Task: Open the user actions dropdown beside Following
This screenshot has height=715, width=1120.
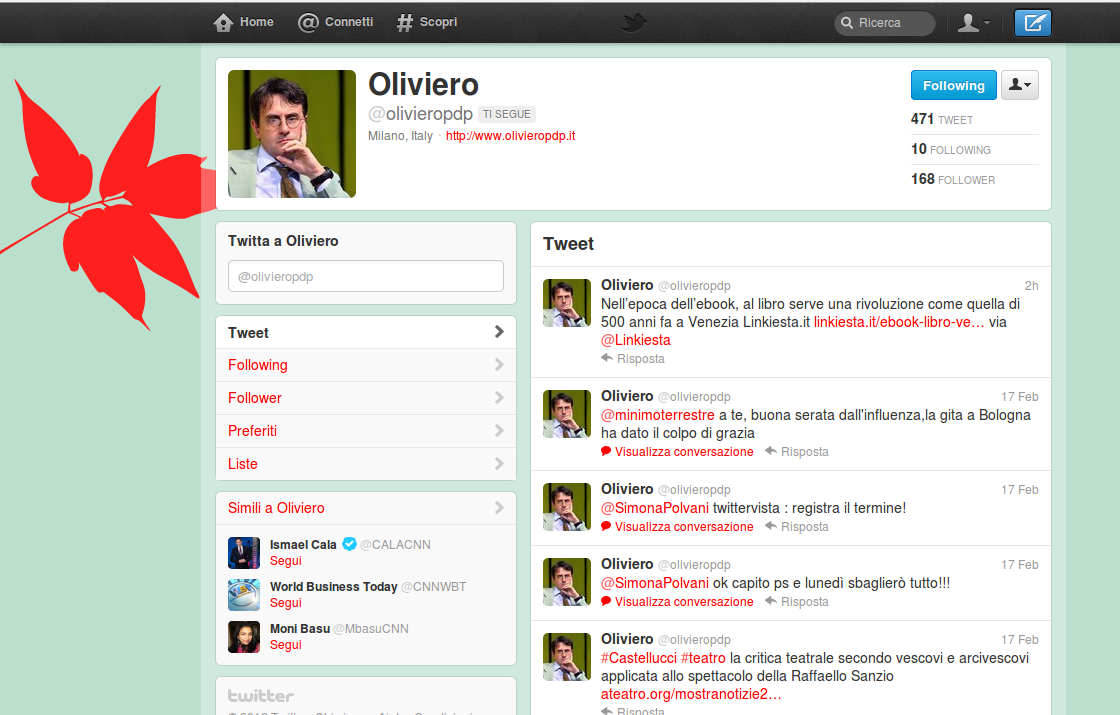Action: coord(1020,86)
